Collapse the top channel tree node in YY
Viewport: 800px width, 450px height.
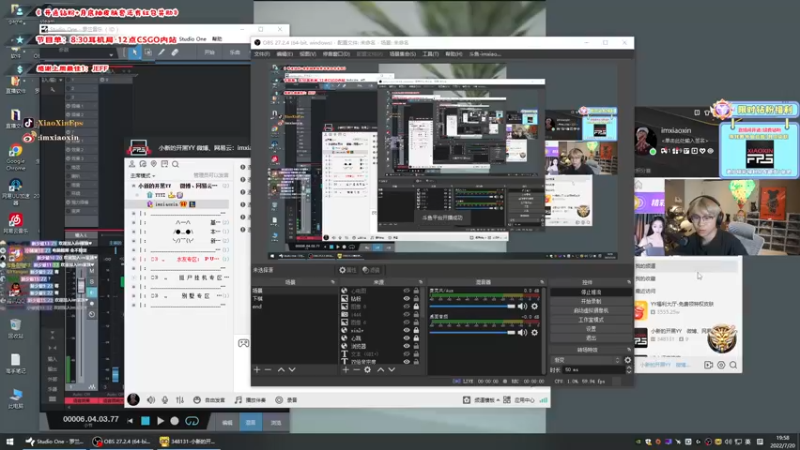[x=134, y=186]
